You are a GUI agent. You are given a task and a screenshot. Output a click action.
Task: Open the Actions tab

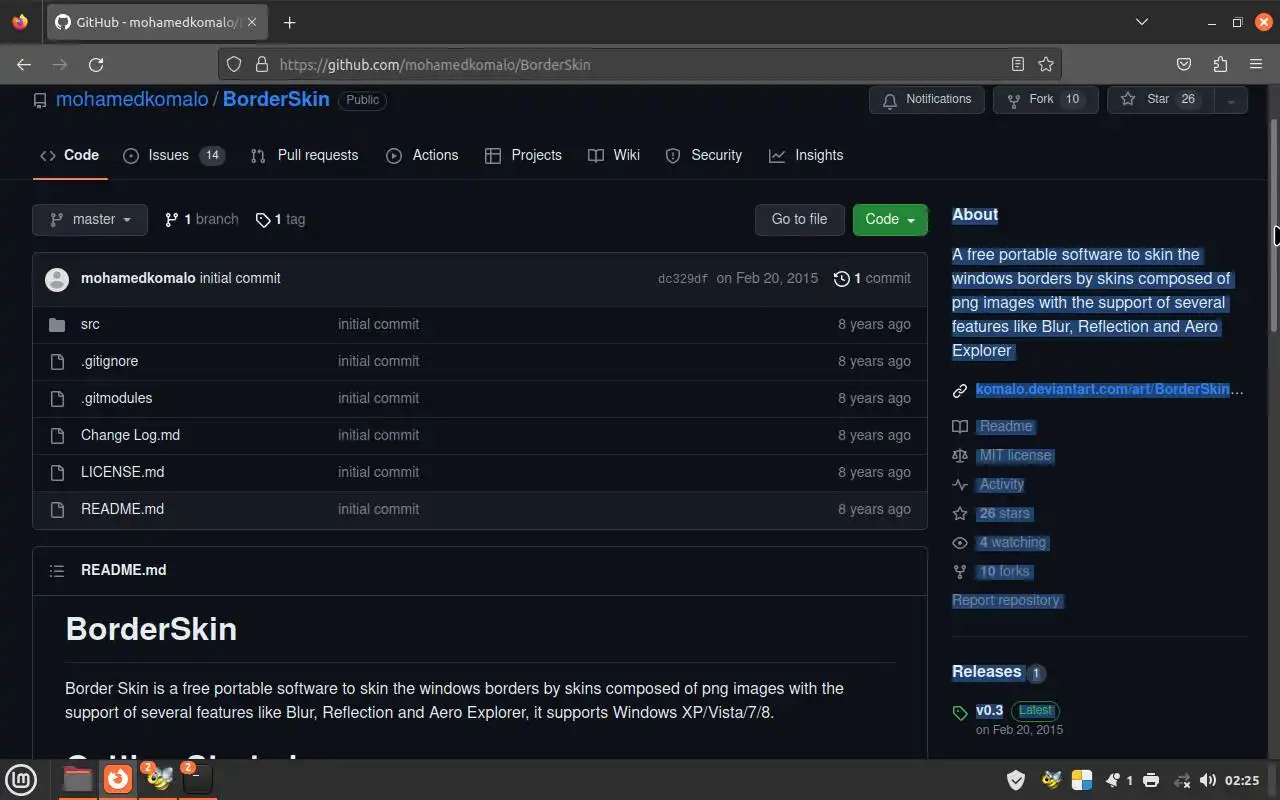click(x=422, y=155)
